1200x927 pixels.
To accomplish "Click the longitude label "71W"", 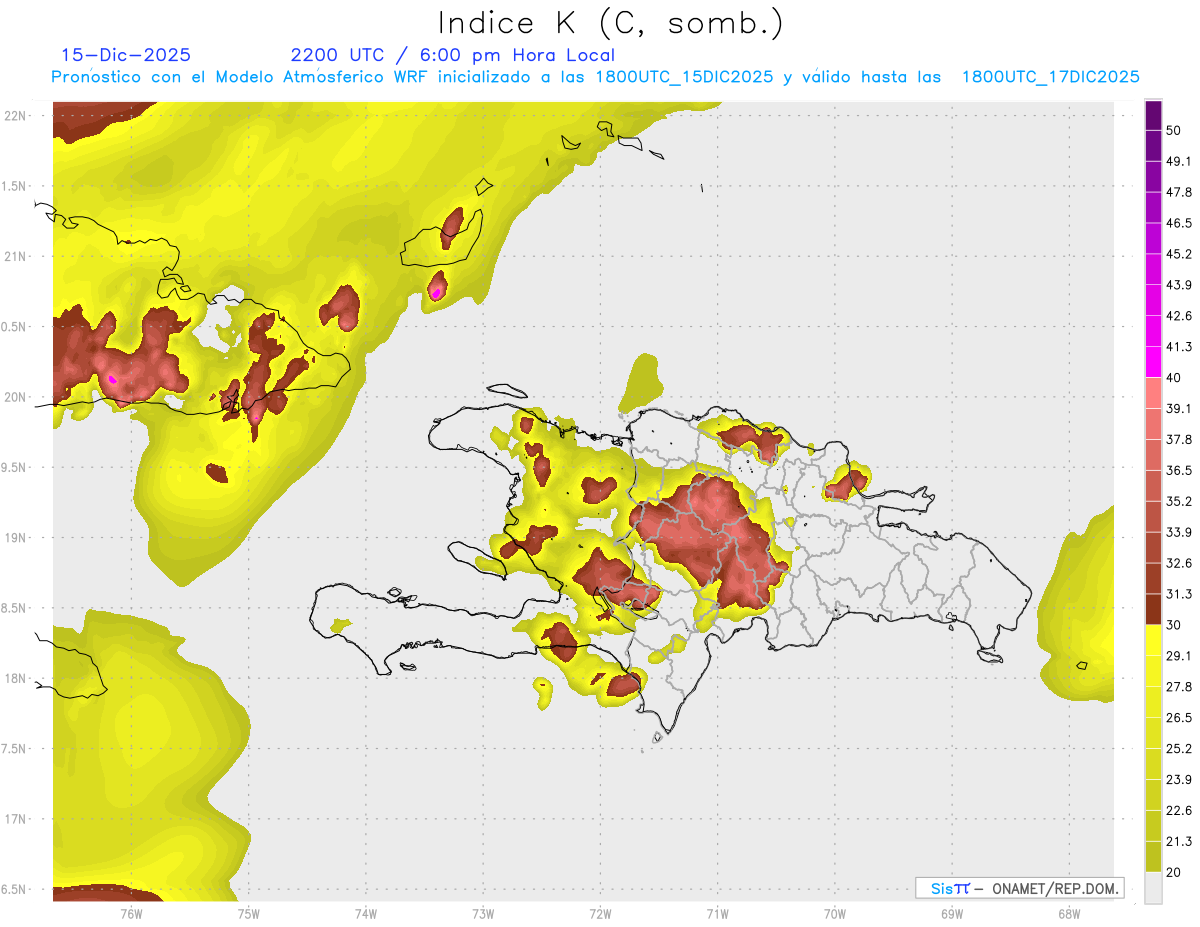I will (717, 913).
